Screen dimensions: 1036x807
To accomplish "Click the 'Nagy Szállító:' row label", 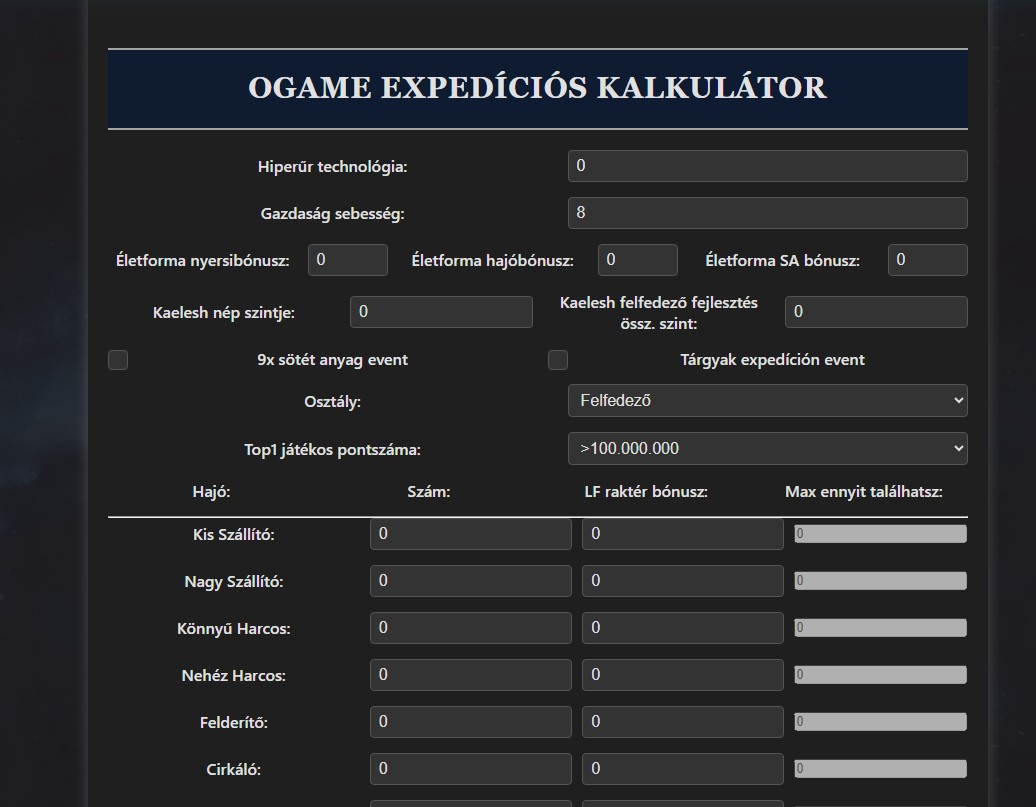I will (234, 582).
